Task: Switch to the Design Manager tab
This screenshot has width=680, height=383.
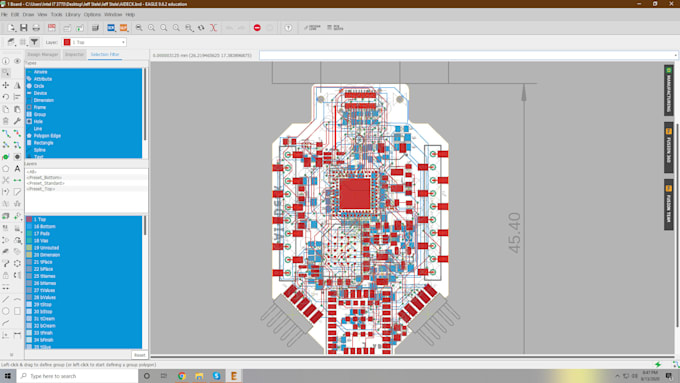Action: pos(42,55)
